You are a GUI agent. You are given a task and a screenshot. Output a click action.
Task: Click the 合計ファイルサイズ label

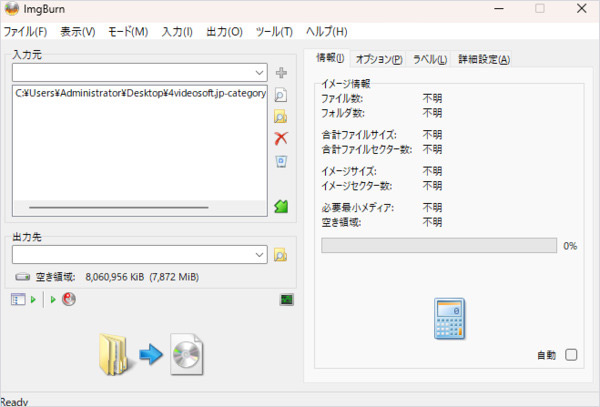[x=359, y=135]
